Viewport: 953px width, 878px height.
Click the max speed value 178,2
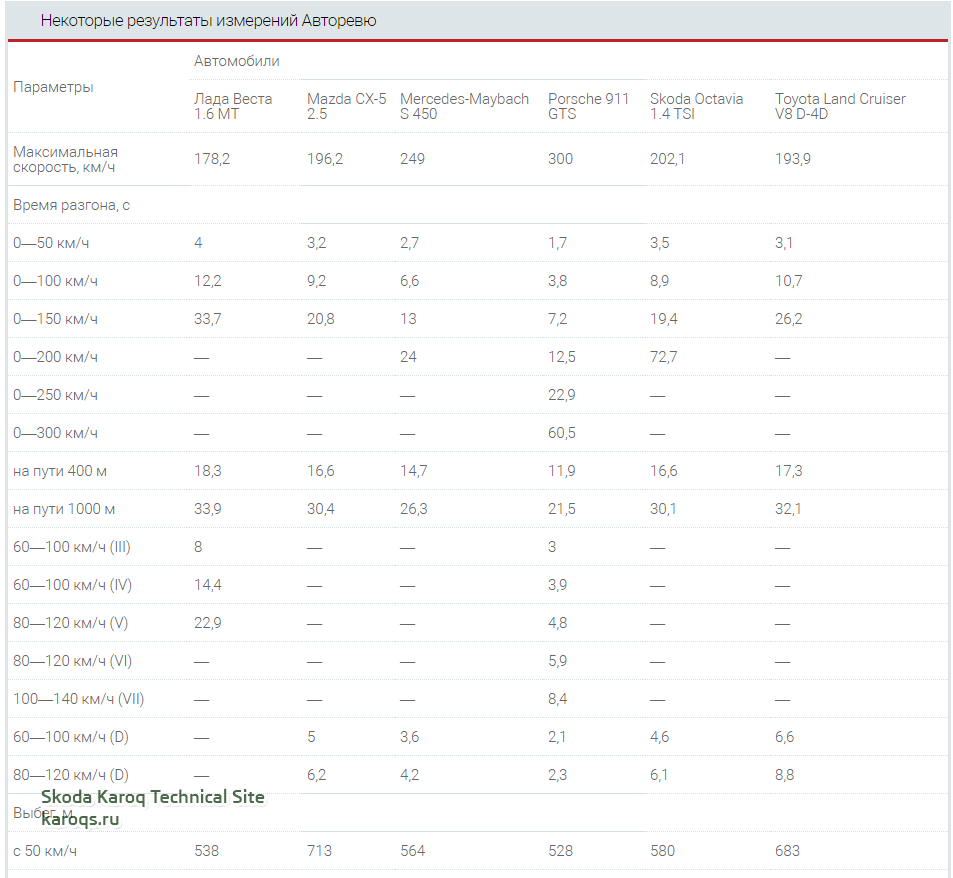tap(212, 159)
